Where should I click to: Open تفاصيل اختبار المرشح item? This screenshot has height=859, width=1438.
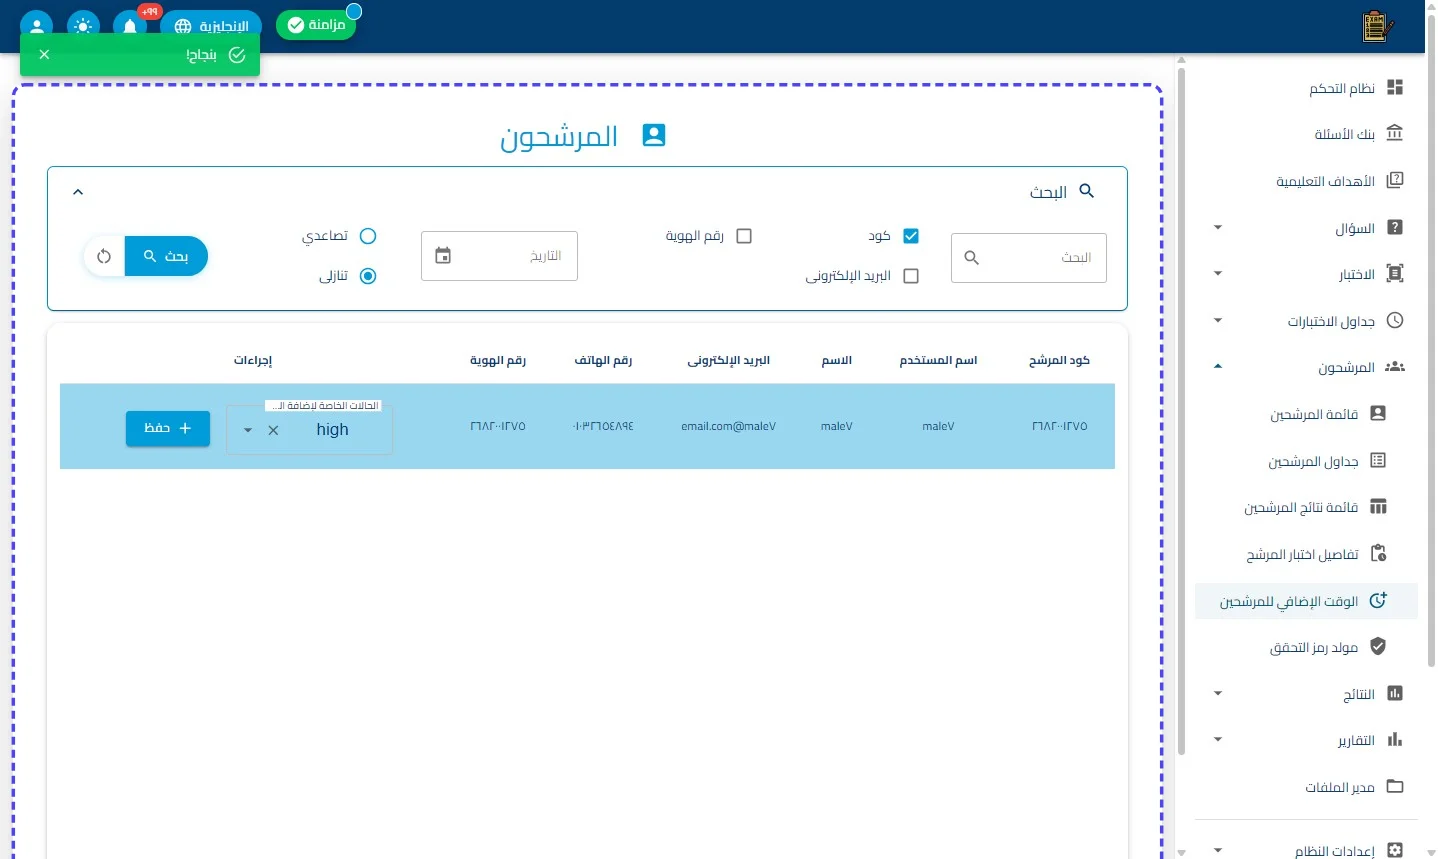(1306, 554)
